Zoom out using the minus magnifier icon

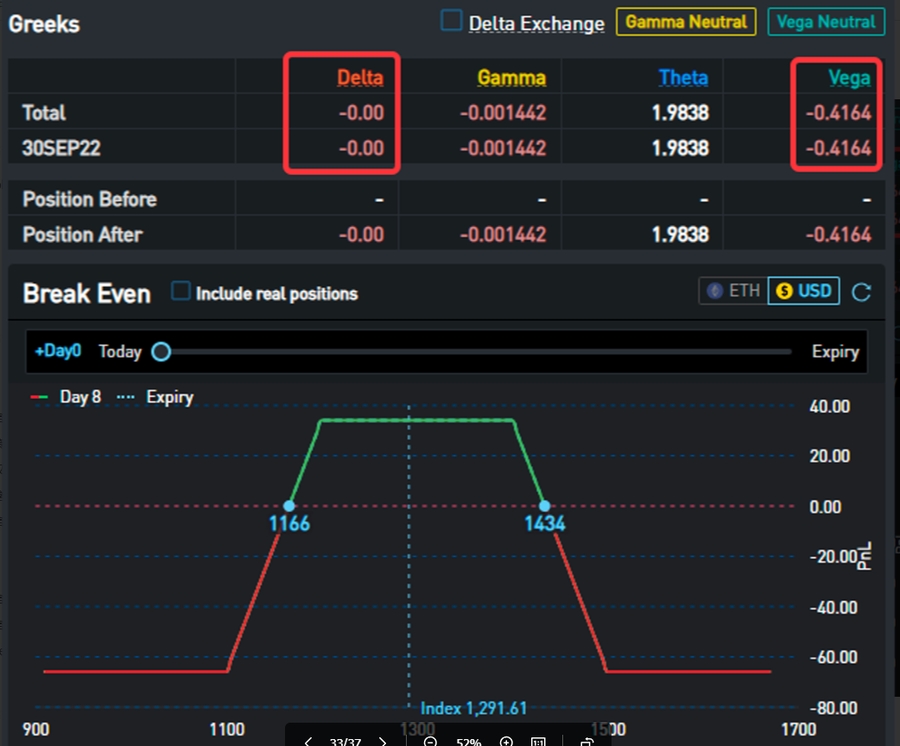tap(430, 741)
